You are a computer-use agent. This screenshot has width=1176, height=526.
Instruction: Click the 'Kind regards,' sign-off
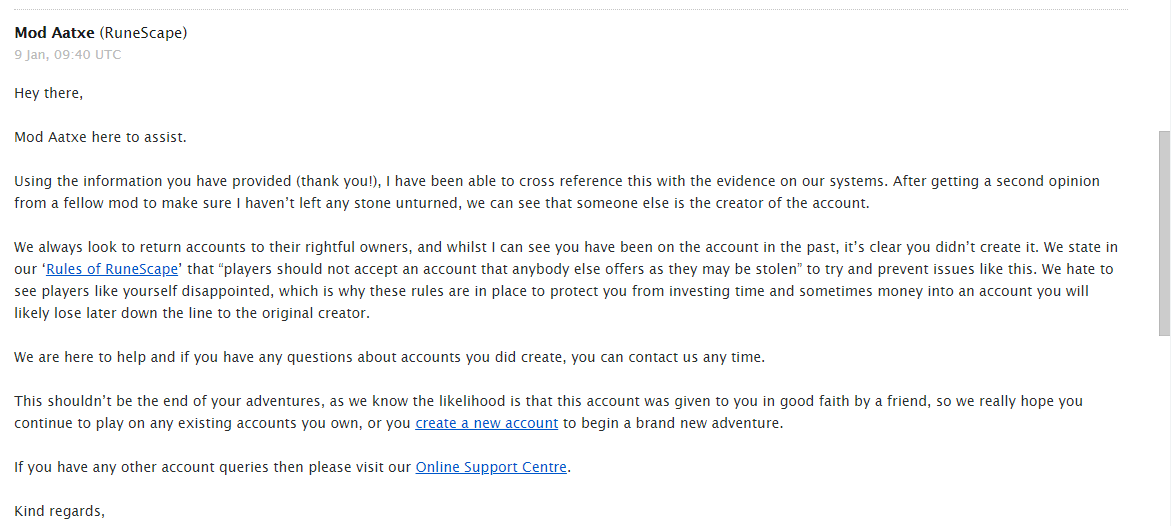point(59,511)
